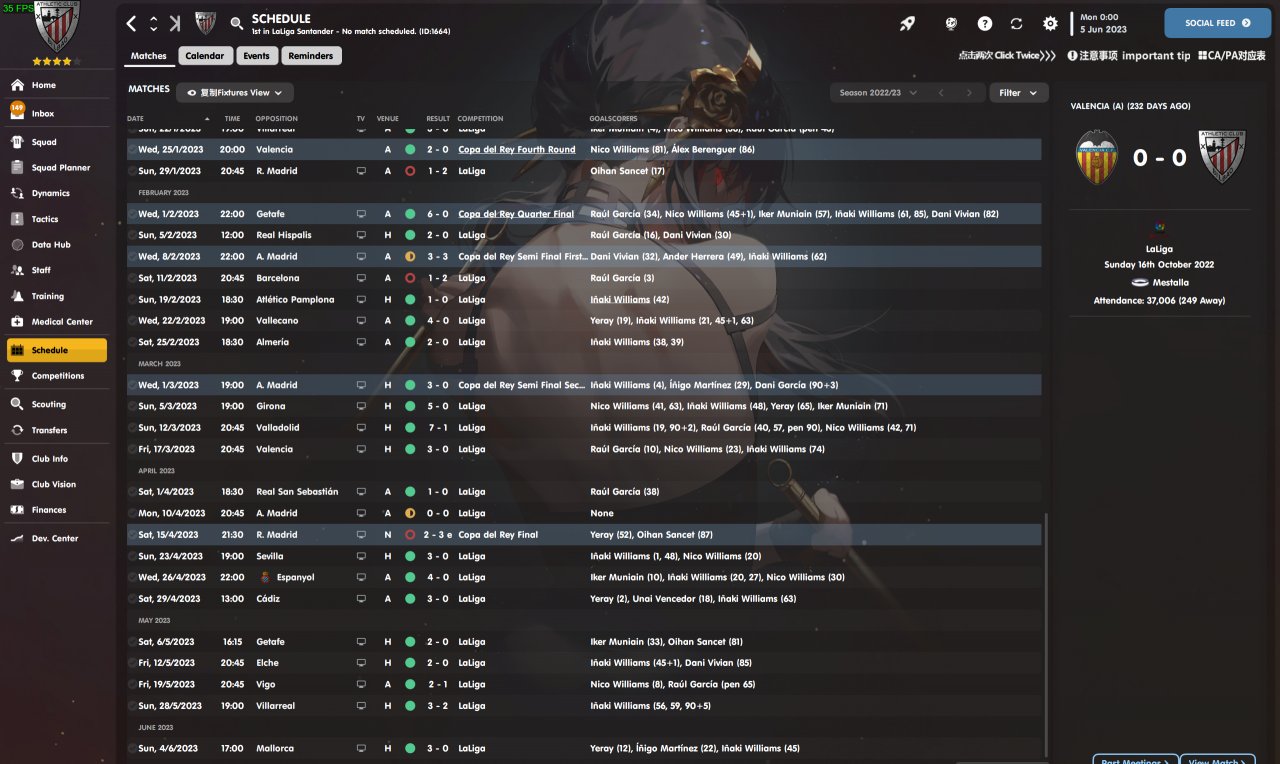
Task: Tick the check circle for Sat, 15/4/2023 R. Madrid
Action: [132, 535]
